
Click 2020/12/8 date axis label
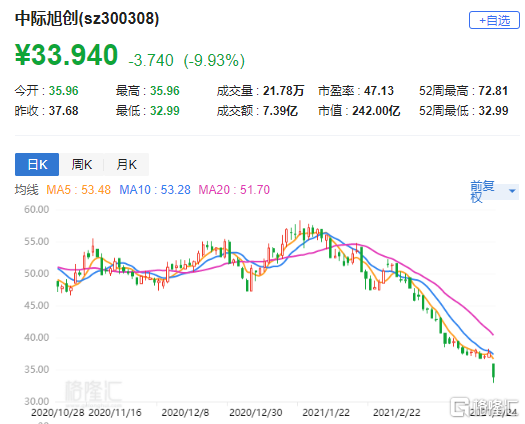(185, 413)
